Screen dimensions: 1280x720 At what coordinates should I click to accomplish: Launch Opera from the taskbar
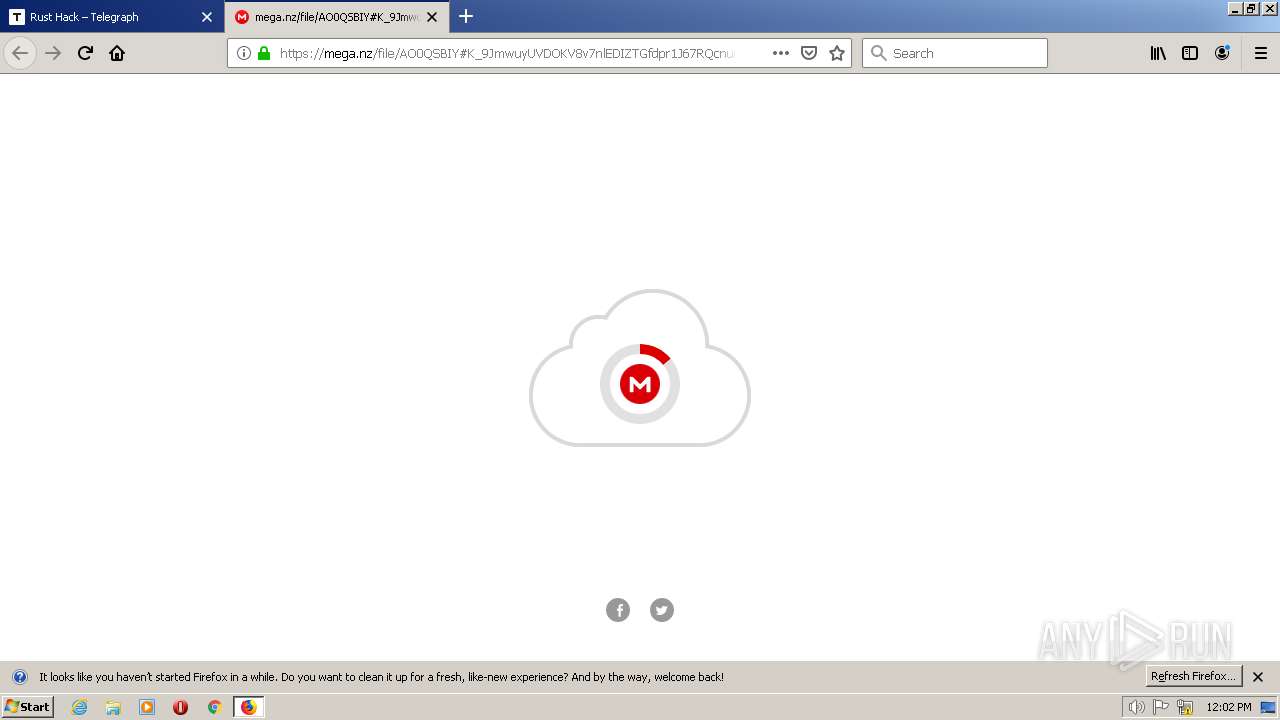pyautogui.click(x=180, y=707)
